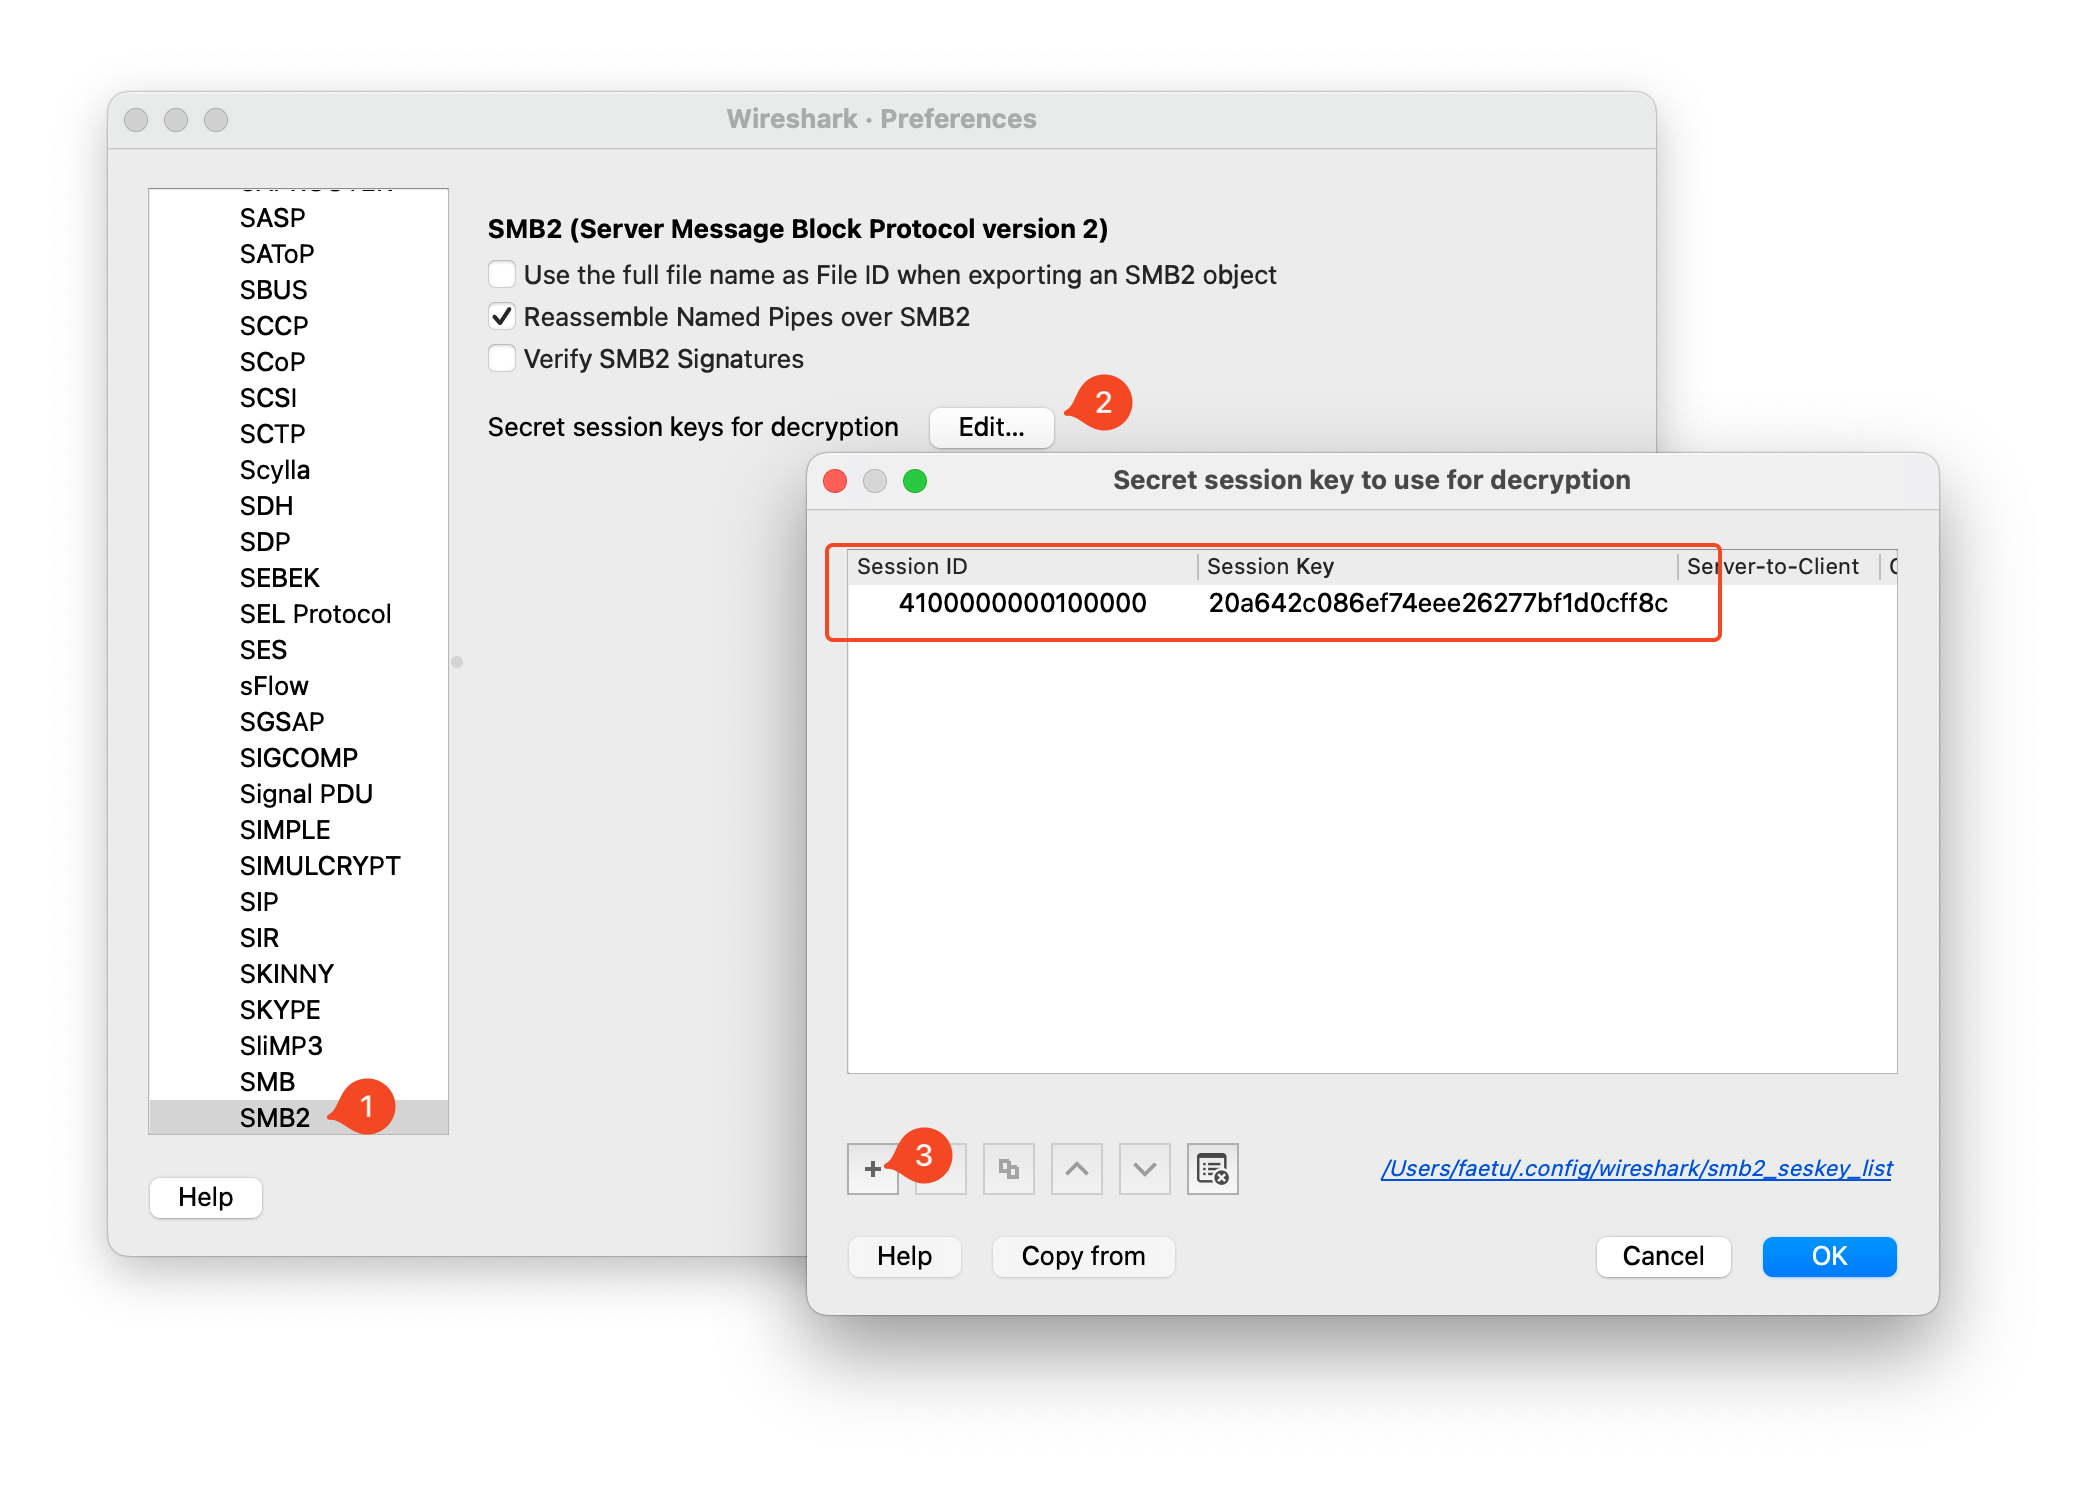Select SCoP in the protocol list
The width and height of the screenshot is (2091, 1503).
[298, 361]
